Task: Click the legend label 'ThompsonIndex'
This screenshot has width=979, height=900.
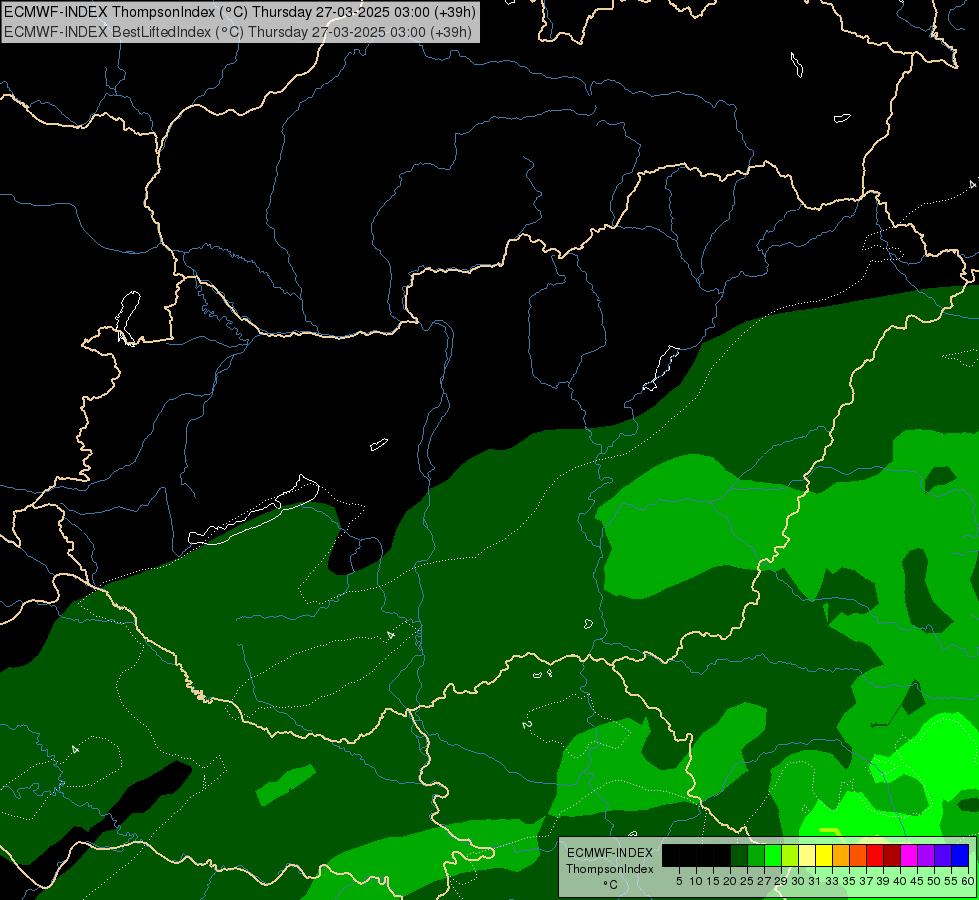Action: [610, 869]
